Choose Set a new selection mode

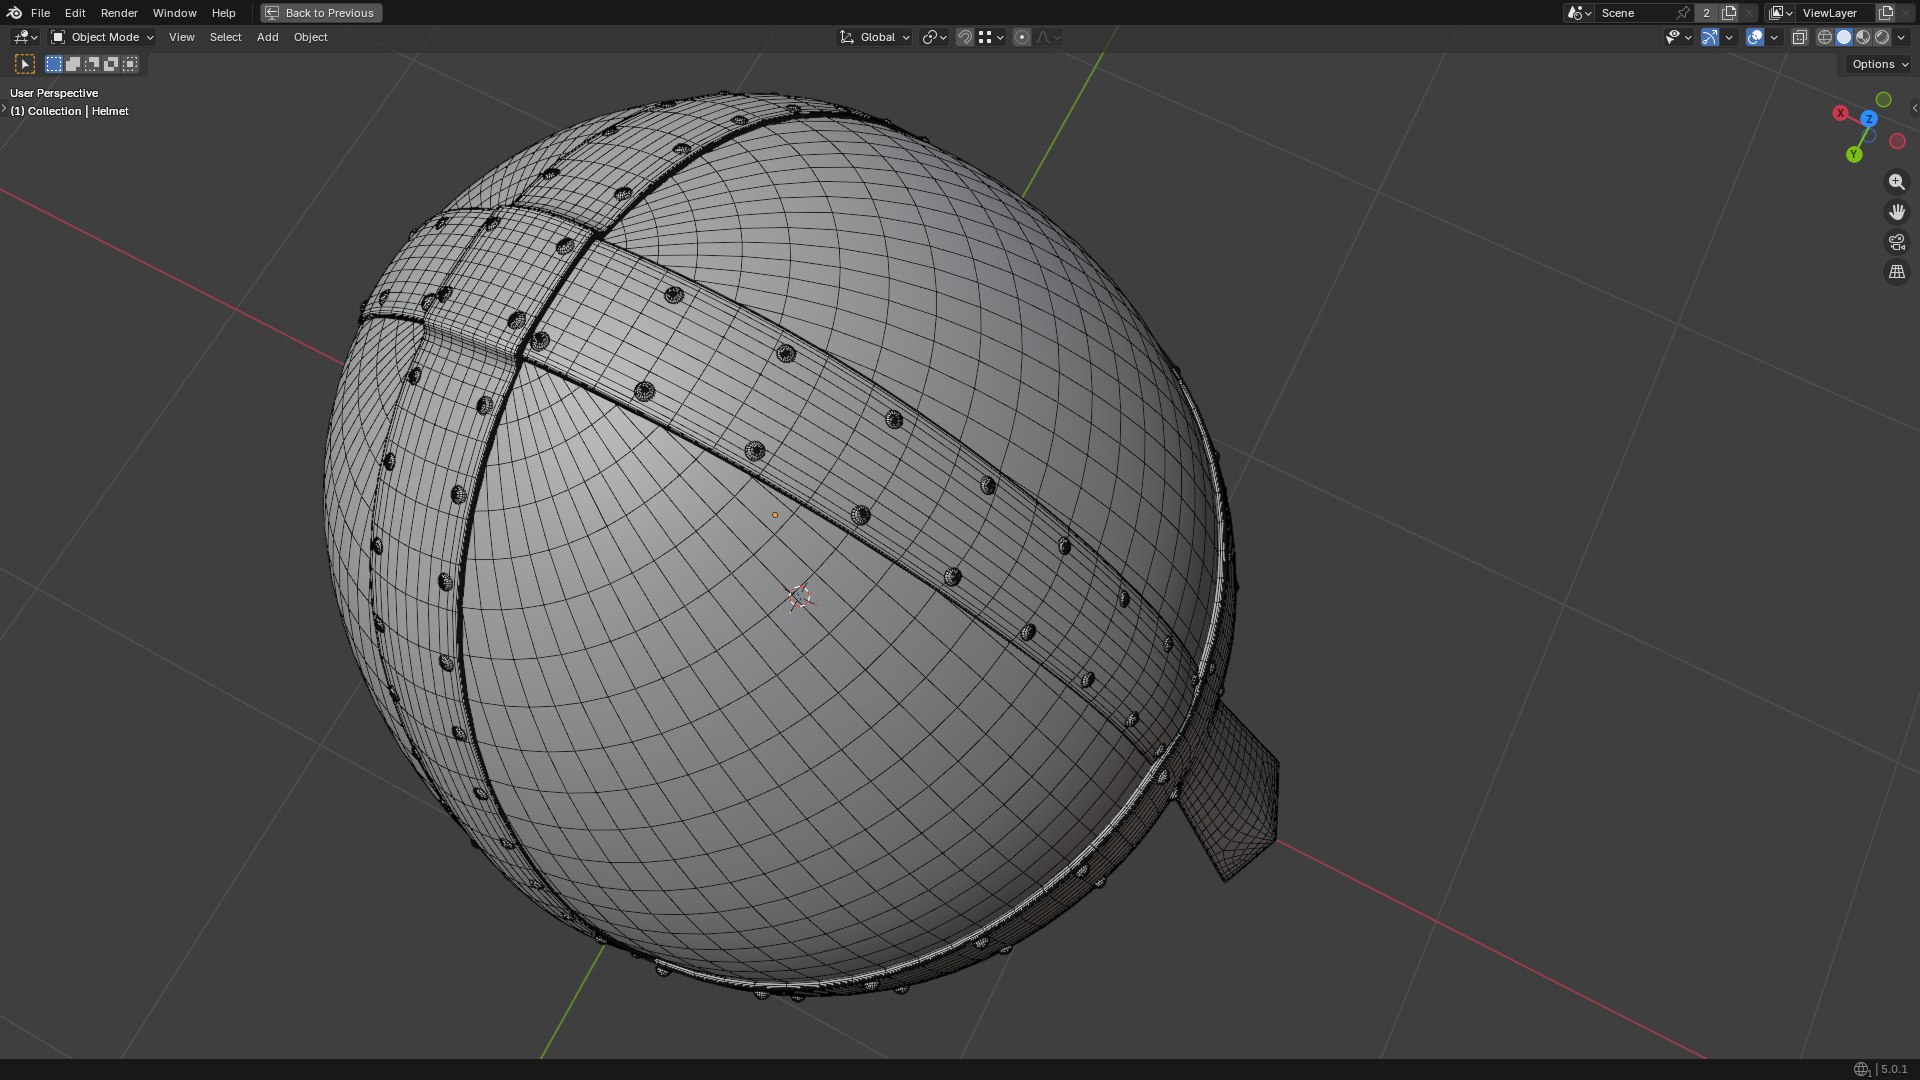tap(54, 64)
